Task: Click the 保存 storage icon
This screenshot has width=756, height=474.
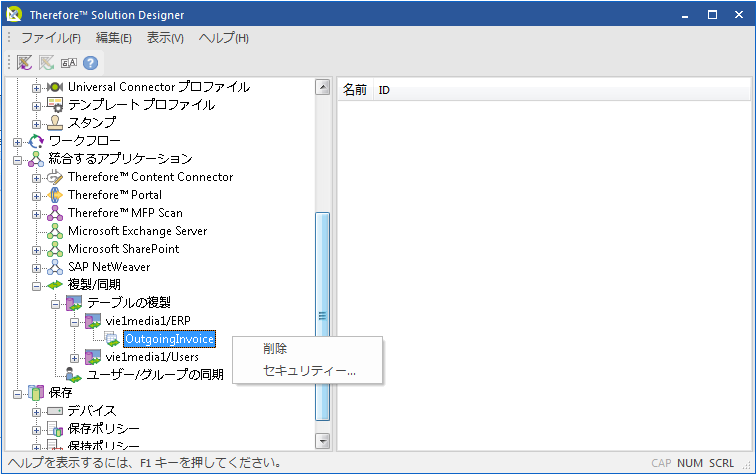Action: click(x=36, y=393)
